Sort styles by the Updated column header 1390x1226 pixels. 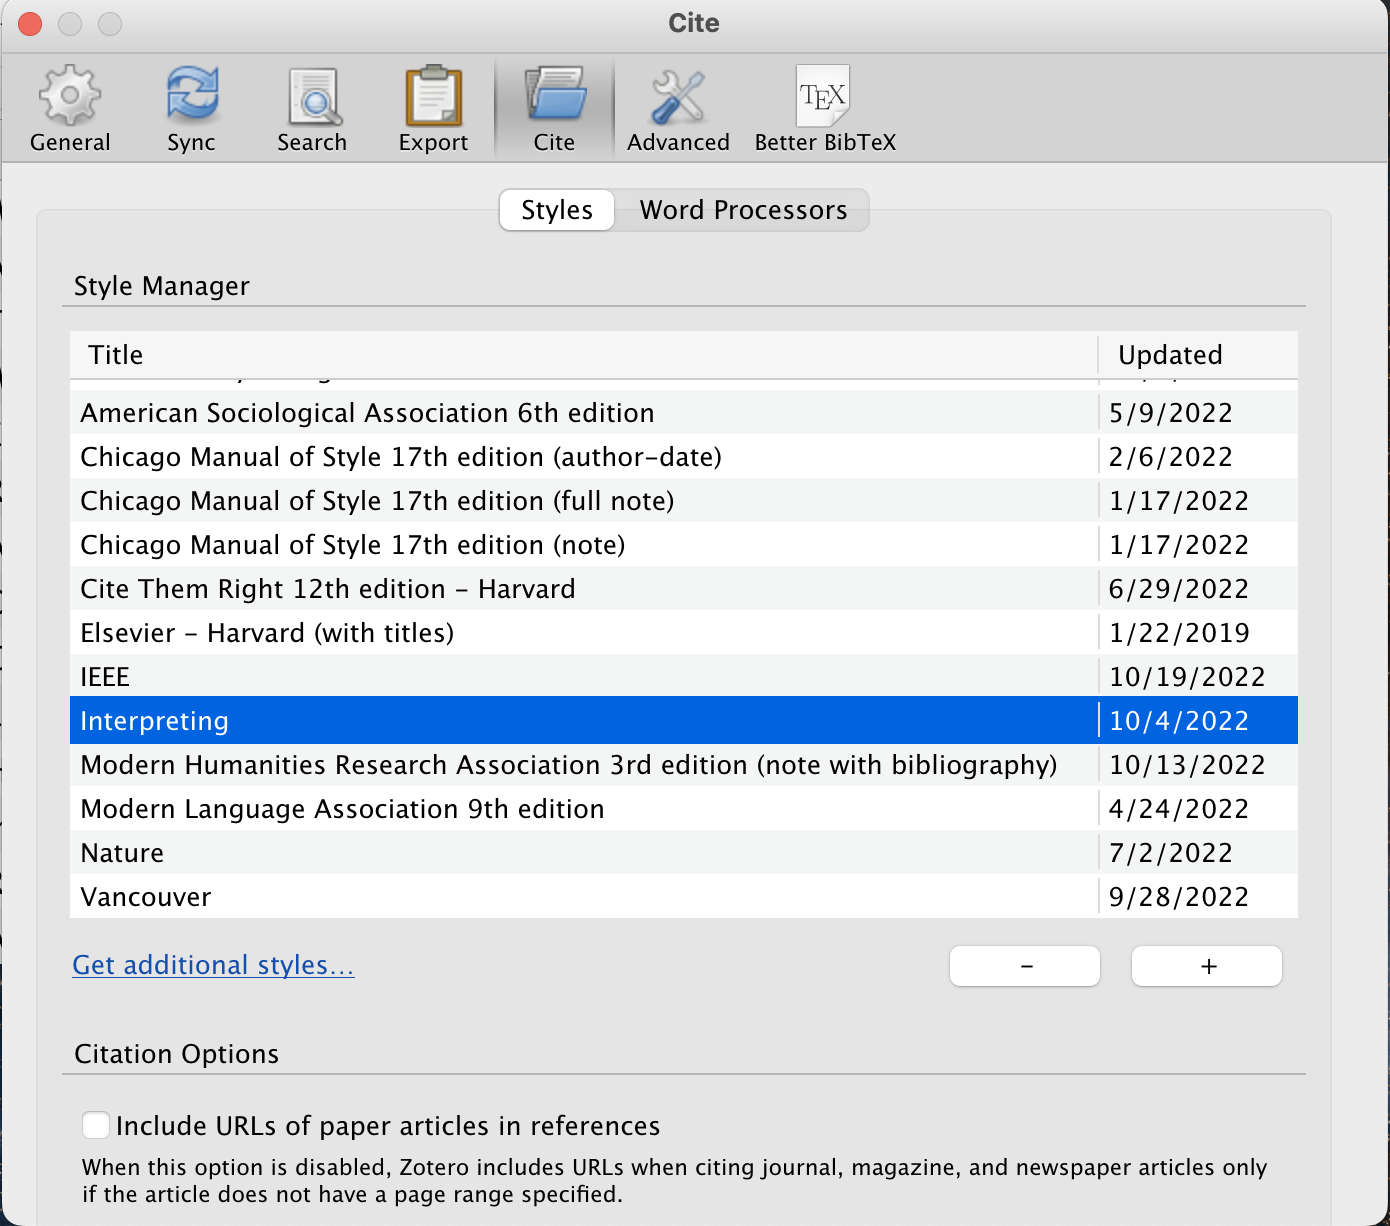coord(1199,355)
